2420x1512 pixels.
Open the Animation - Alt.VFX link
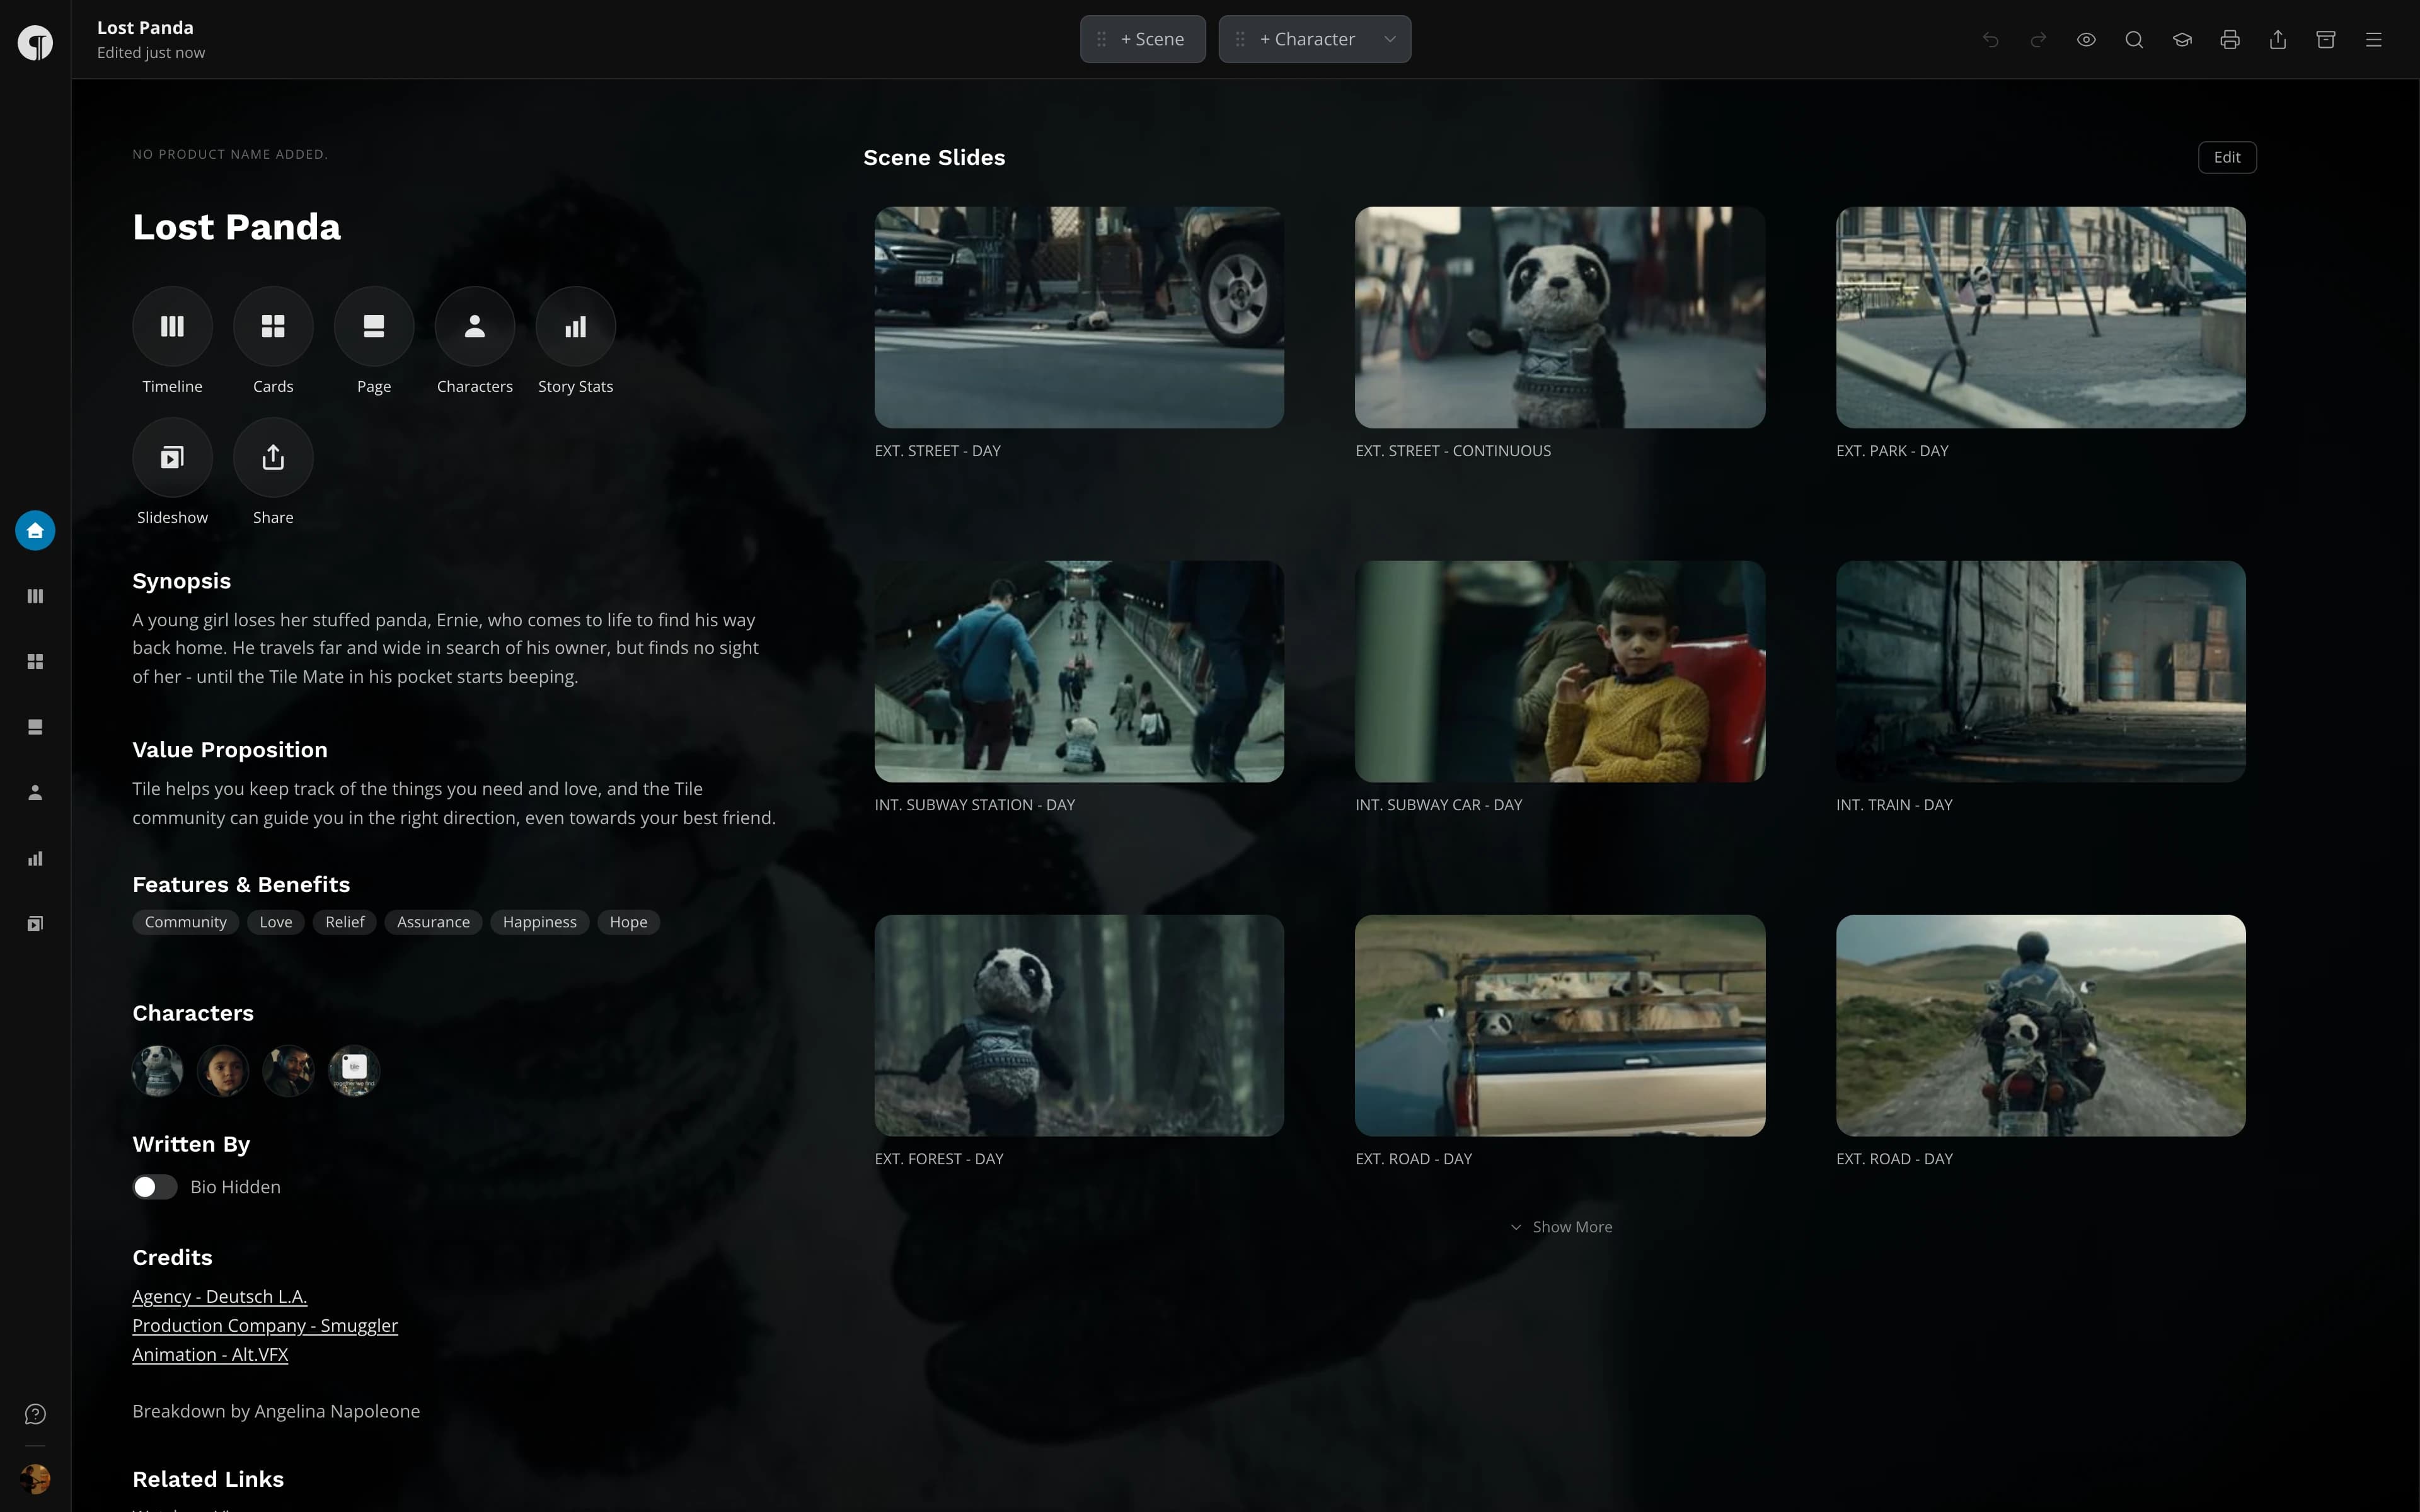[x=210, y=1355]
